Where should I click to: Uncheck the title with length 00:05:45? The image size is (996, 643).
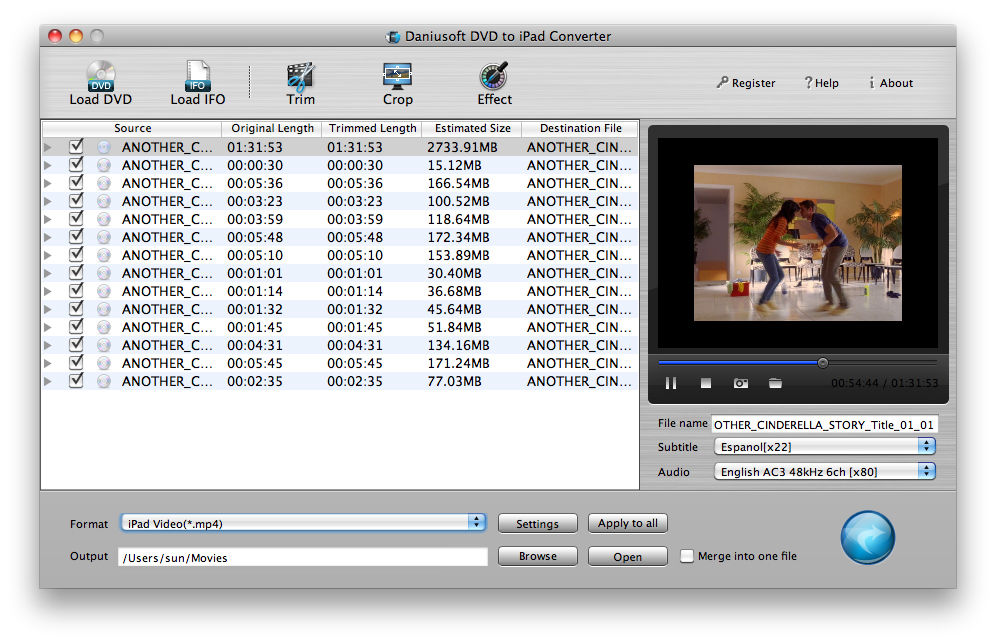tap(76, 362)
